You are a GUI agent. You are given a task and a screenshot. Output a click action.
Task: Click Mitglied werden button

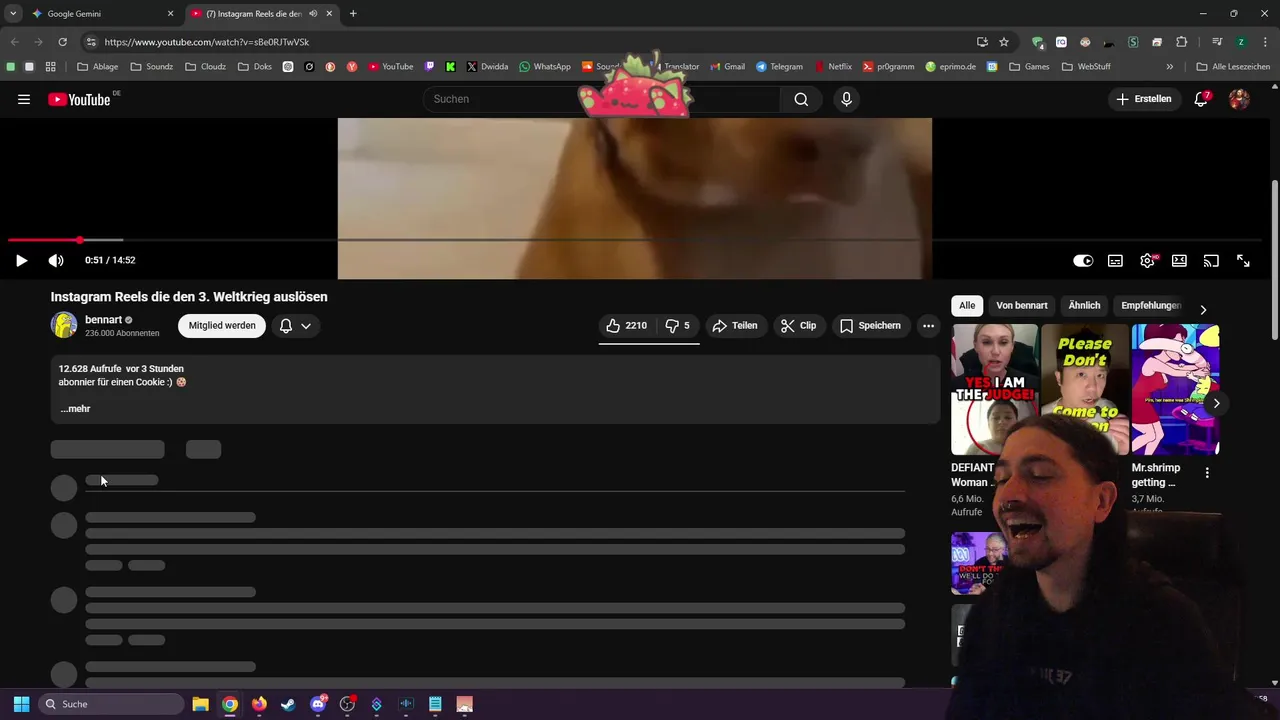coord(222,325)
